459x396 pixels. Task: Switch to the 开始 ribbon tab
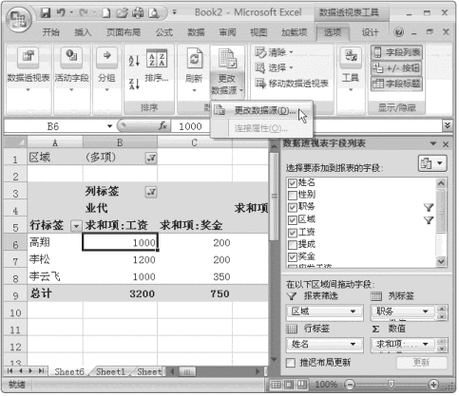pyautogui.click(x=51, y=32)
